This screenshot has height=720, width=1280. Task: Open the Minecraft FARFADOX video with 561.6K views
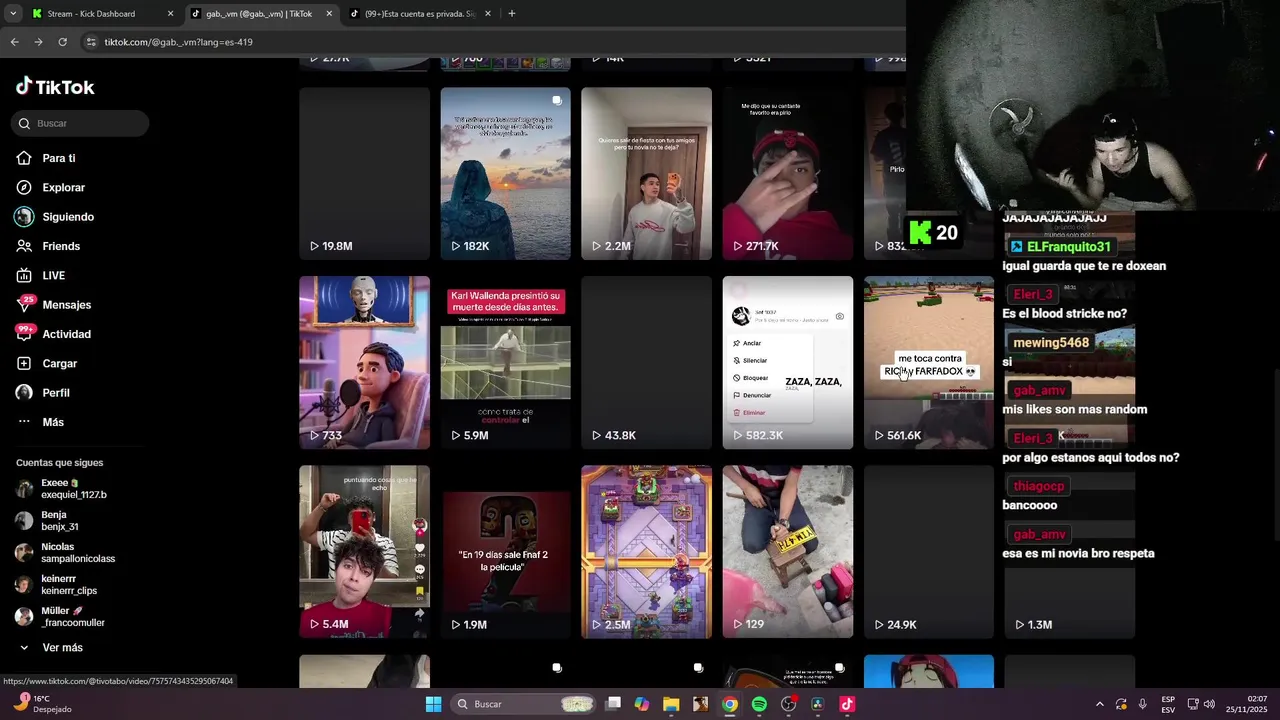pos(929,363)
